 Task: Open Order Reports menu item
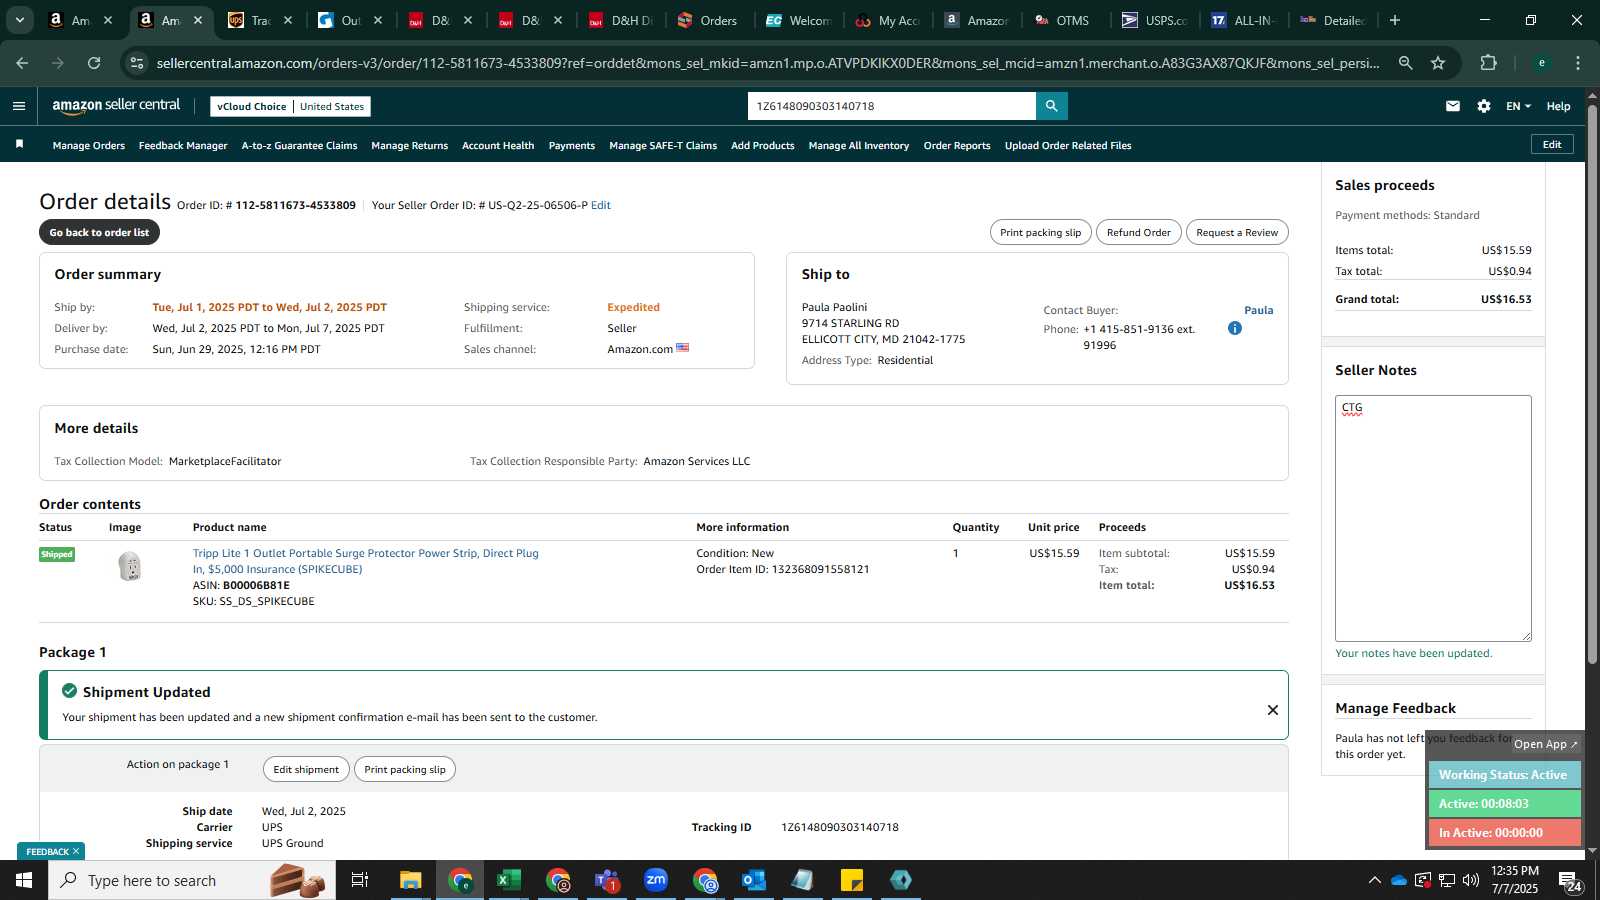click(957, 145)
